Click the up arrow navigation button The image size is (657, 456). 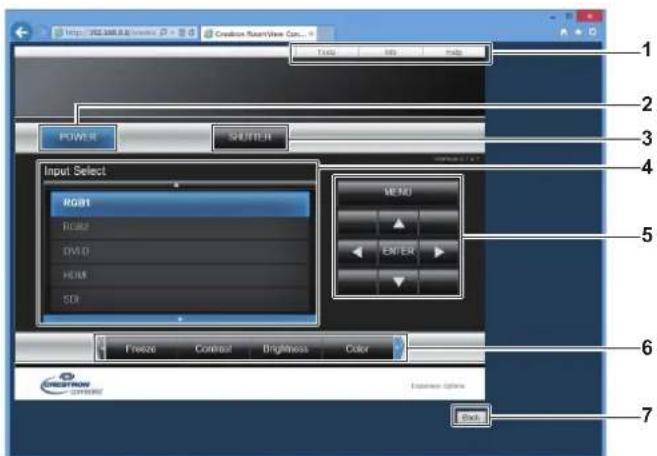pyautogui.click(x=398, y=223)
